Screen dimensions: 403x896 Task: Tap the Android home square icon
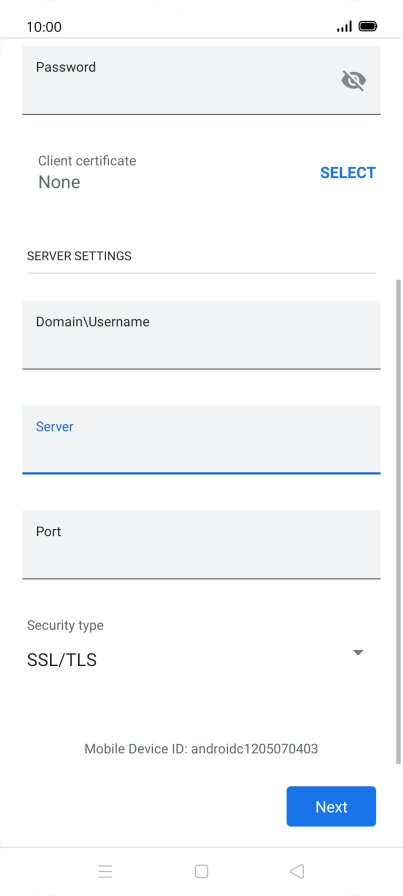click(201, 871)
